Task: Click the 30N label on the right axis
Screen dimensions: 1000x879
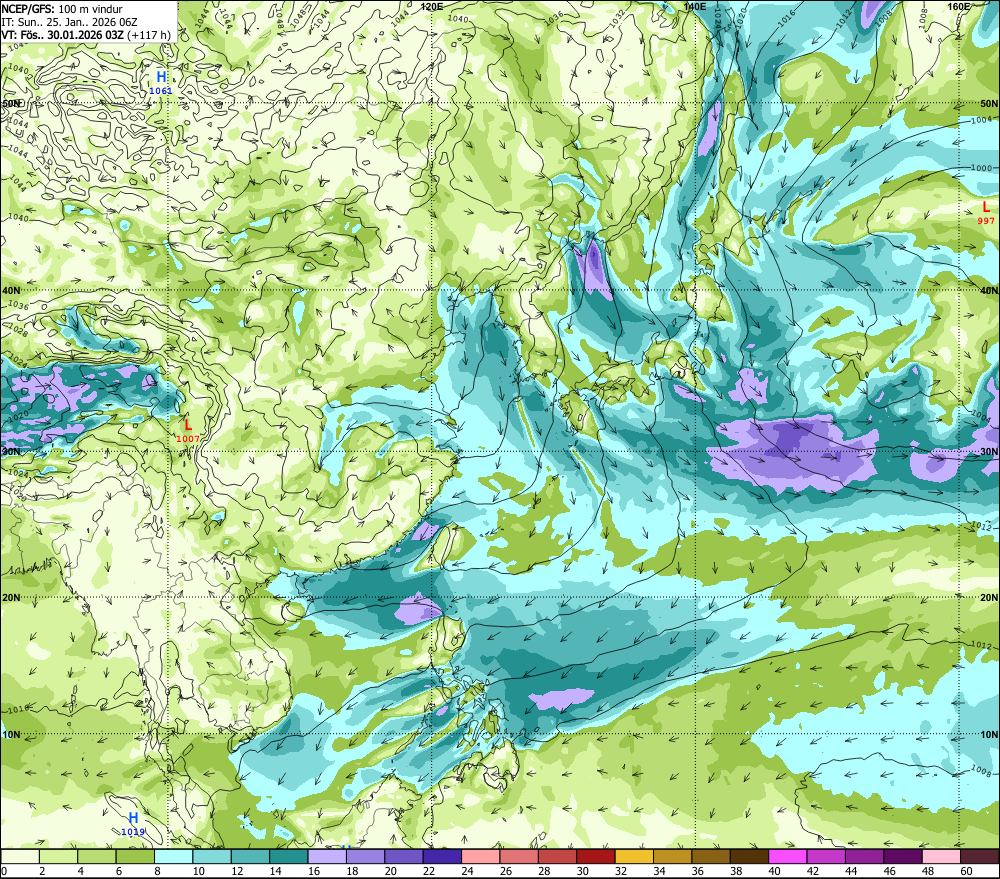Action: pos(989,452)
